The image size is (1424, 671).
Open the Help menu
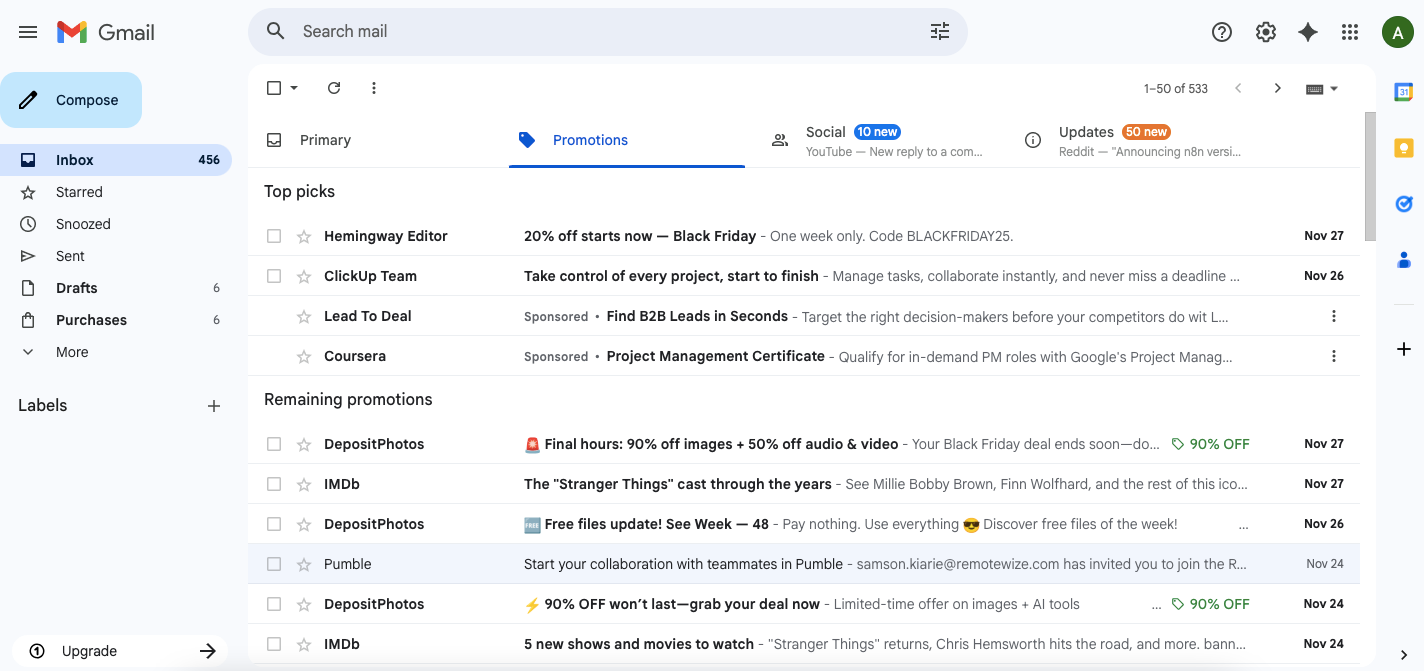click(1221, 31)
